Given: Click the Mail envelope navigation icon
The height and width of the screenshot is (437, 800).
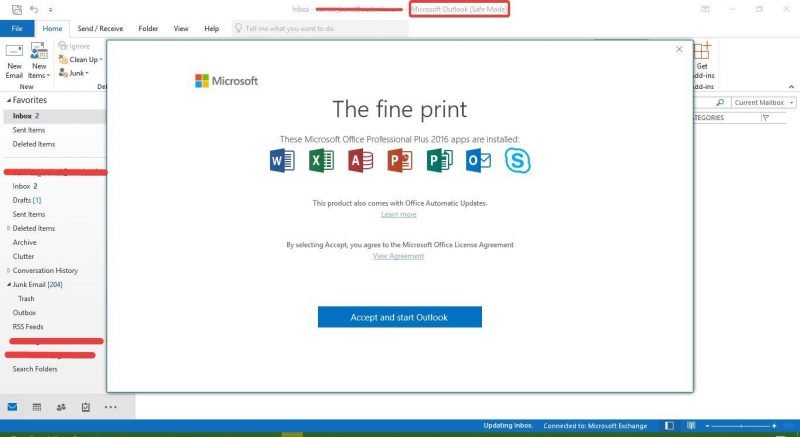Looking at the screenshot, I should [x=12, y=407].
